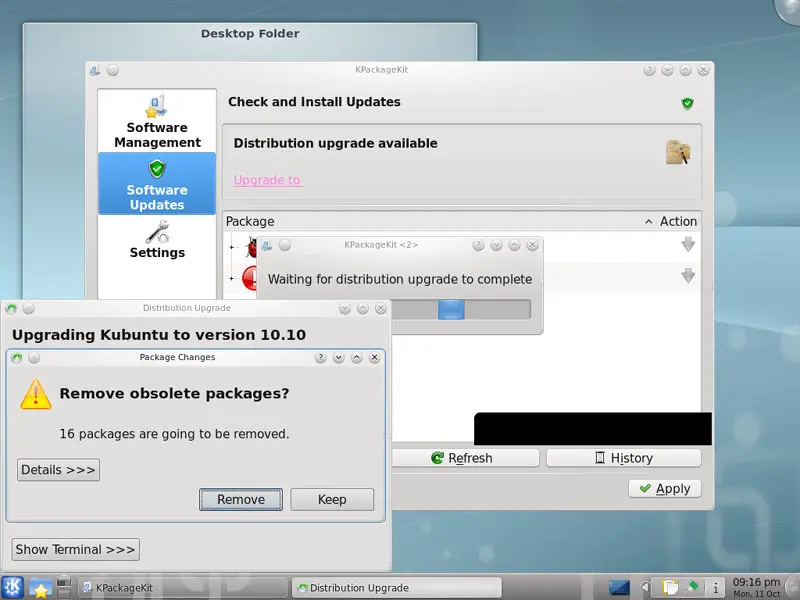Click the Action column header
800x600 pixels.
[x=678, y=221]
